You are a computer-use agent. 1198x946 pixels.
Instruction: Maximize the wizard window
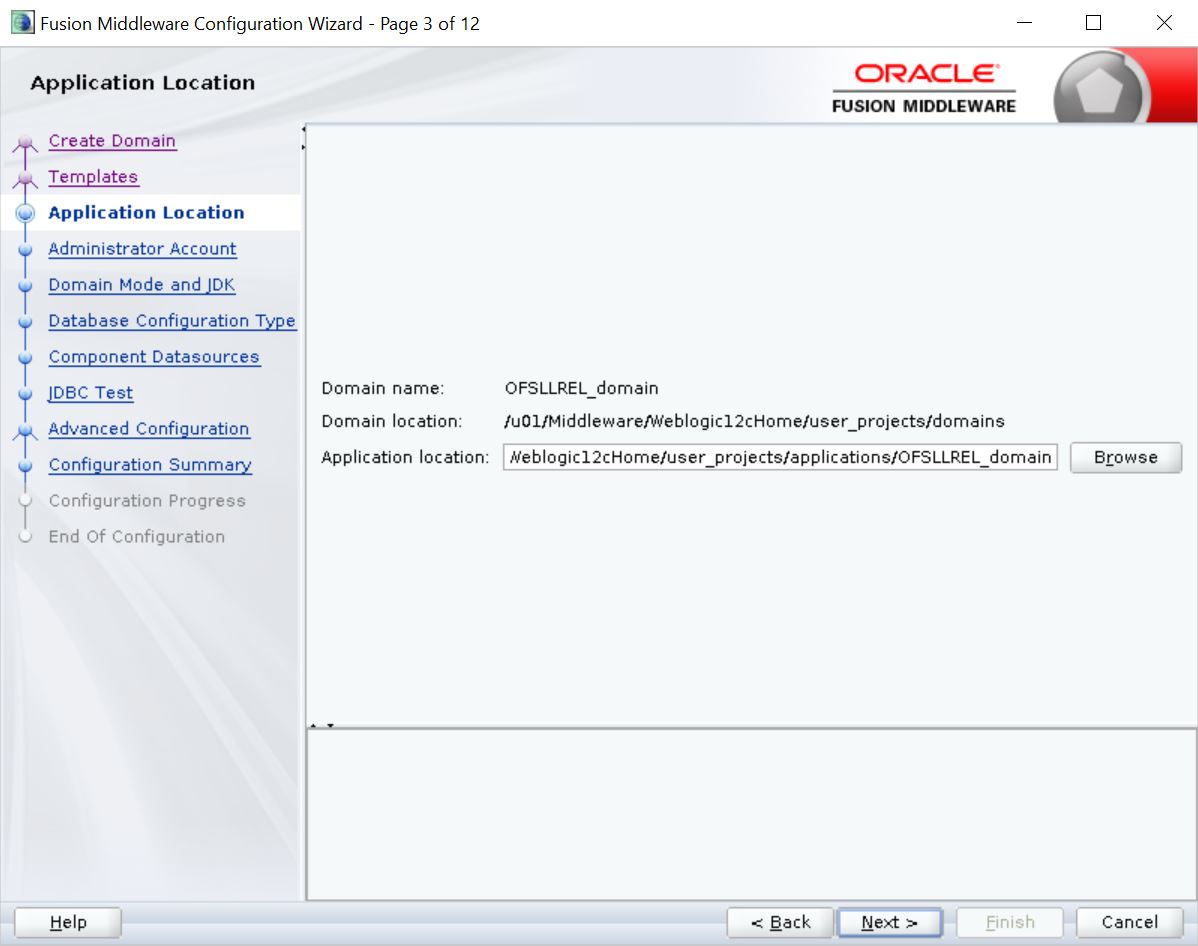click(1093, 23)
